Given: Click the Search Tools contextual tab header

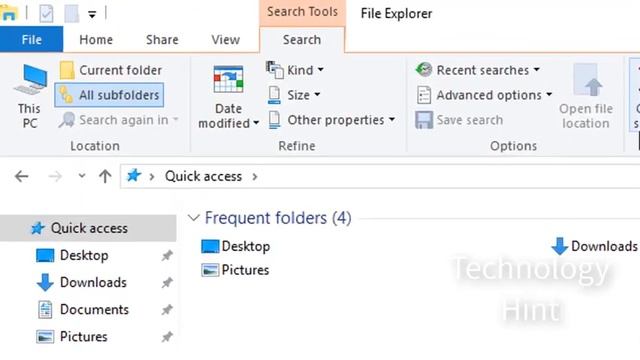Looking at the screenshot, I should (302, 12).
